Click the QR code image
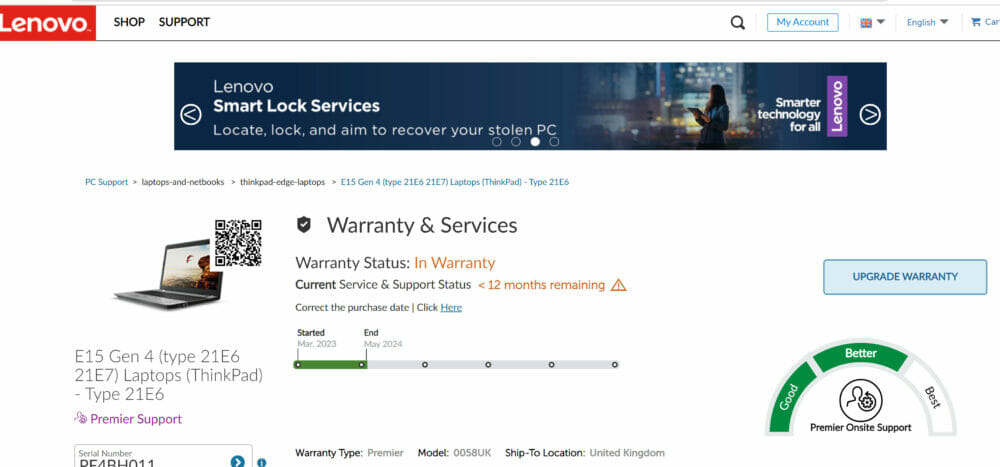 [238, 242]
